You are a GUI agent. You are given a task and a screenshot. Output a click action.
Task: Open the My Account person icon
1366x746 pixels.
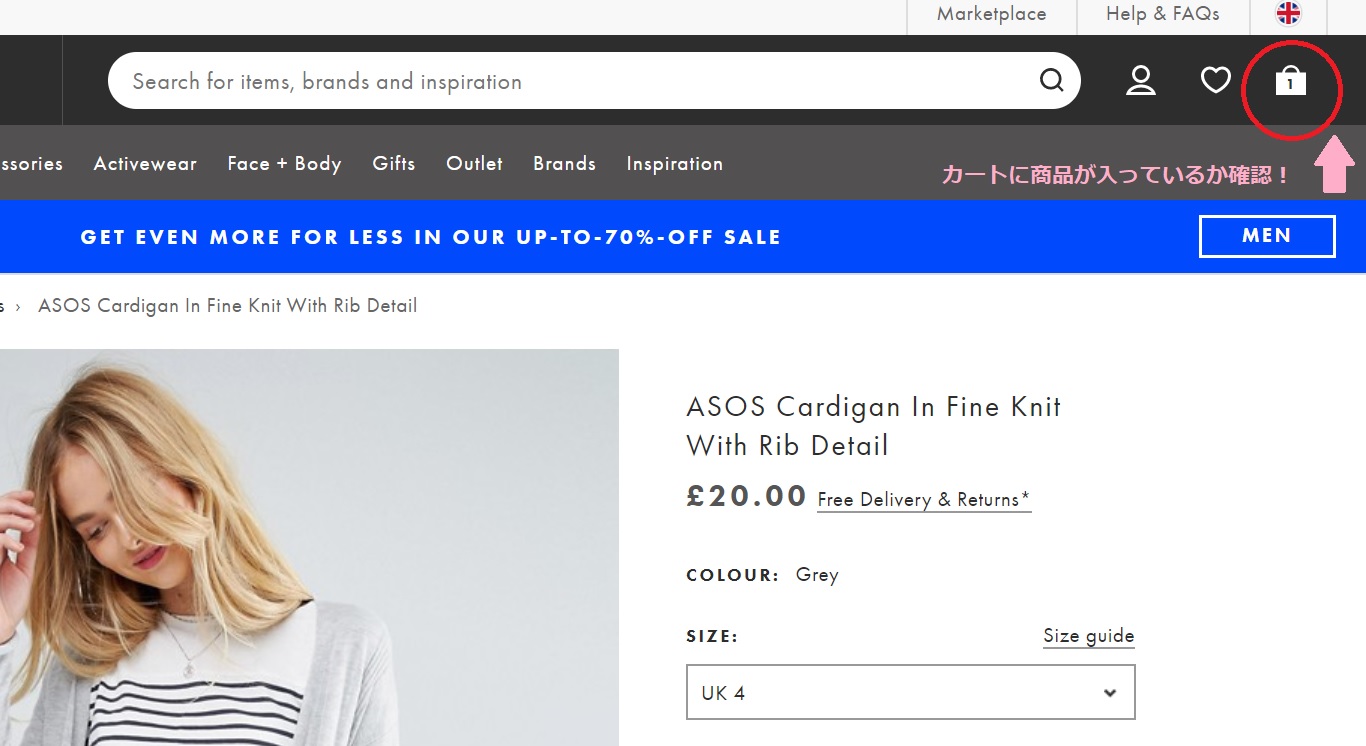point(1140,80)
